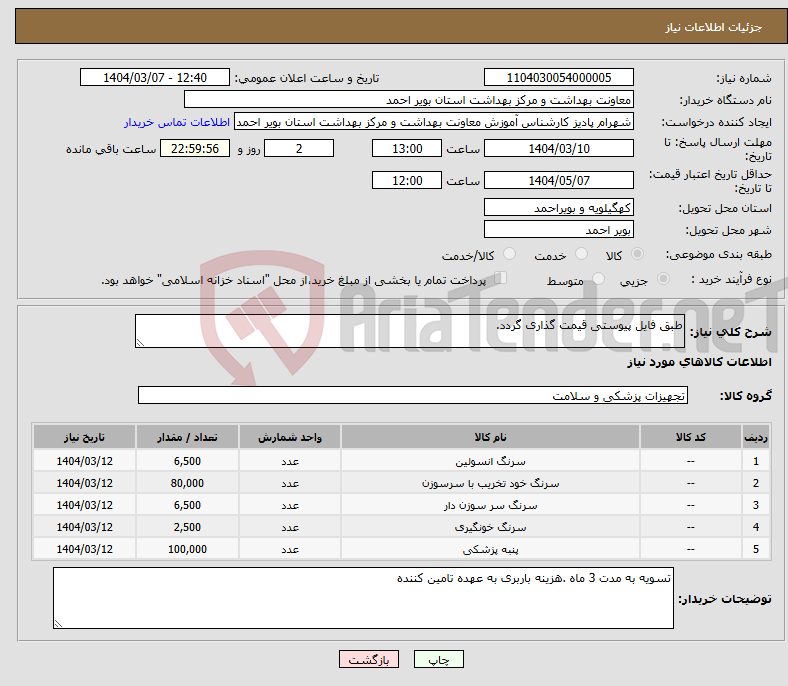
Task: Select the سرنگ سر سوزن دار cell
Action: tap(490, 505)
